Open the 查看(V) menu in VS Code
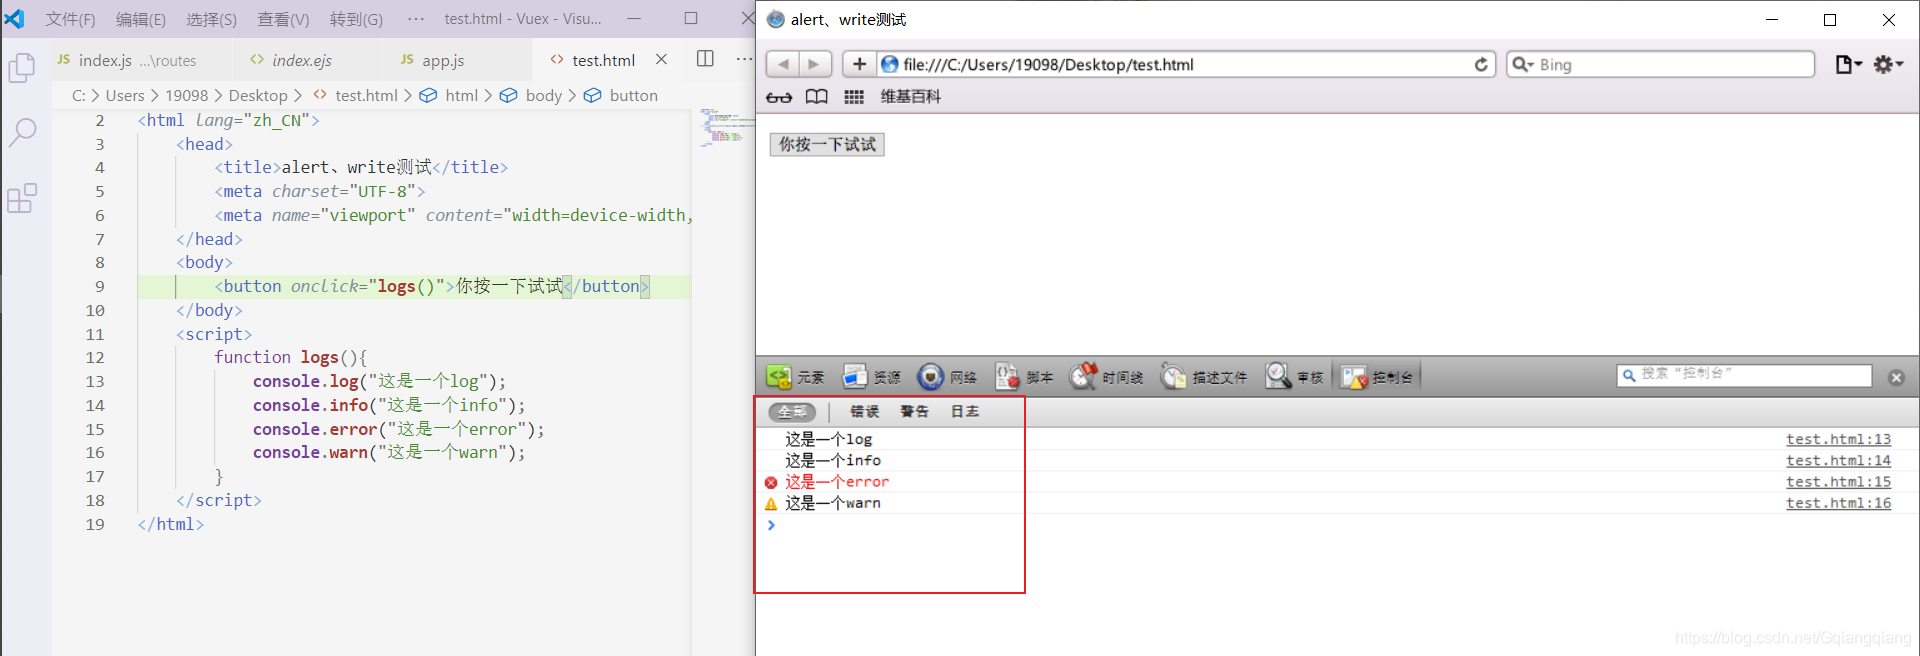This screenshot has height=656, width=1920. coord(283,19)
